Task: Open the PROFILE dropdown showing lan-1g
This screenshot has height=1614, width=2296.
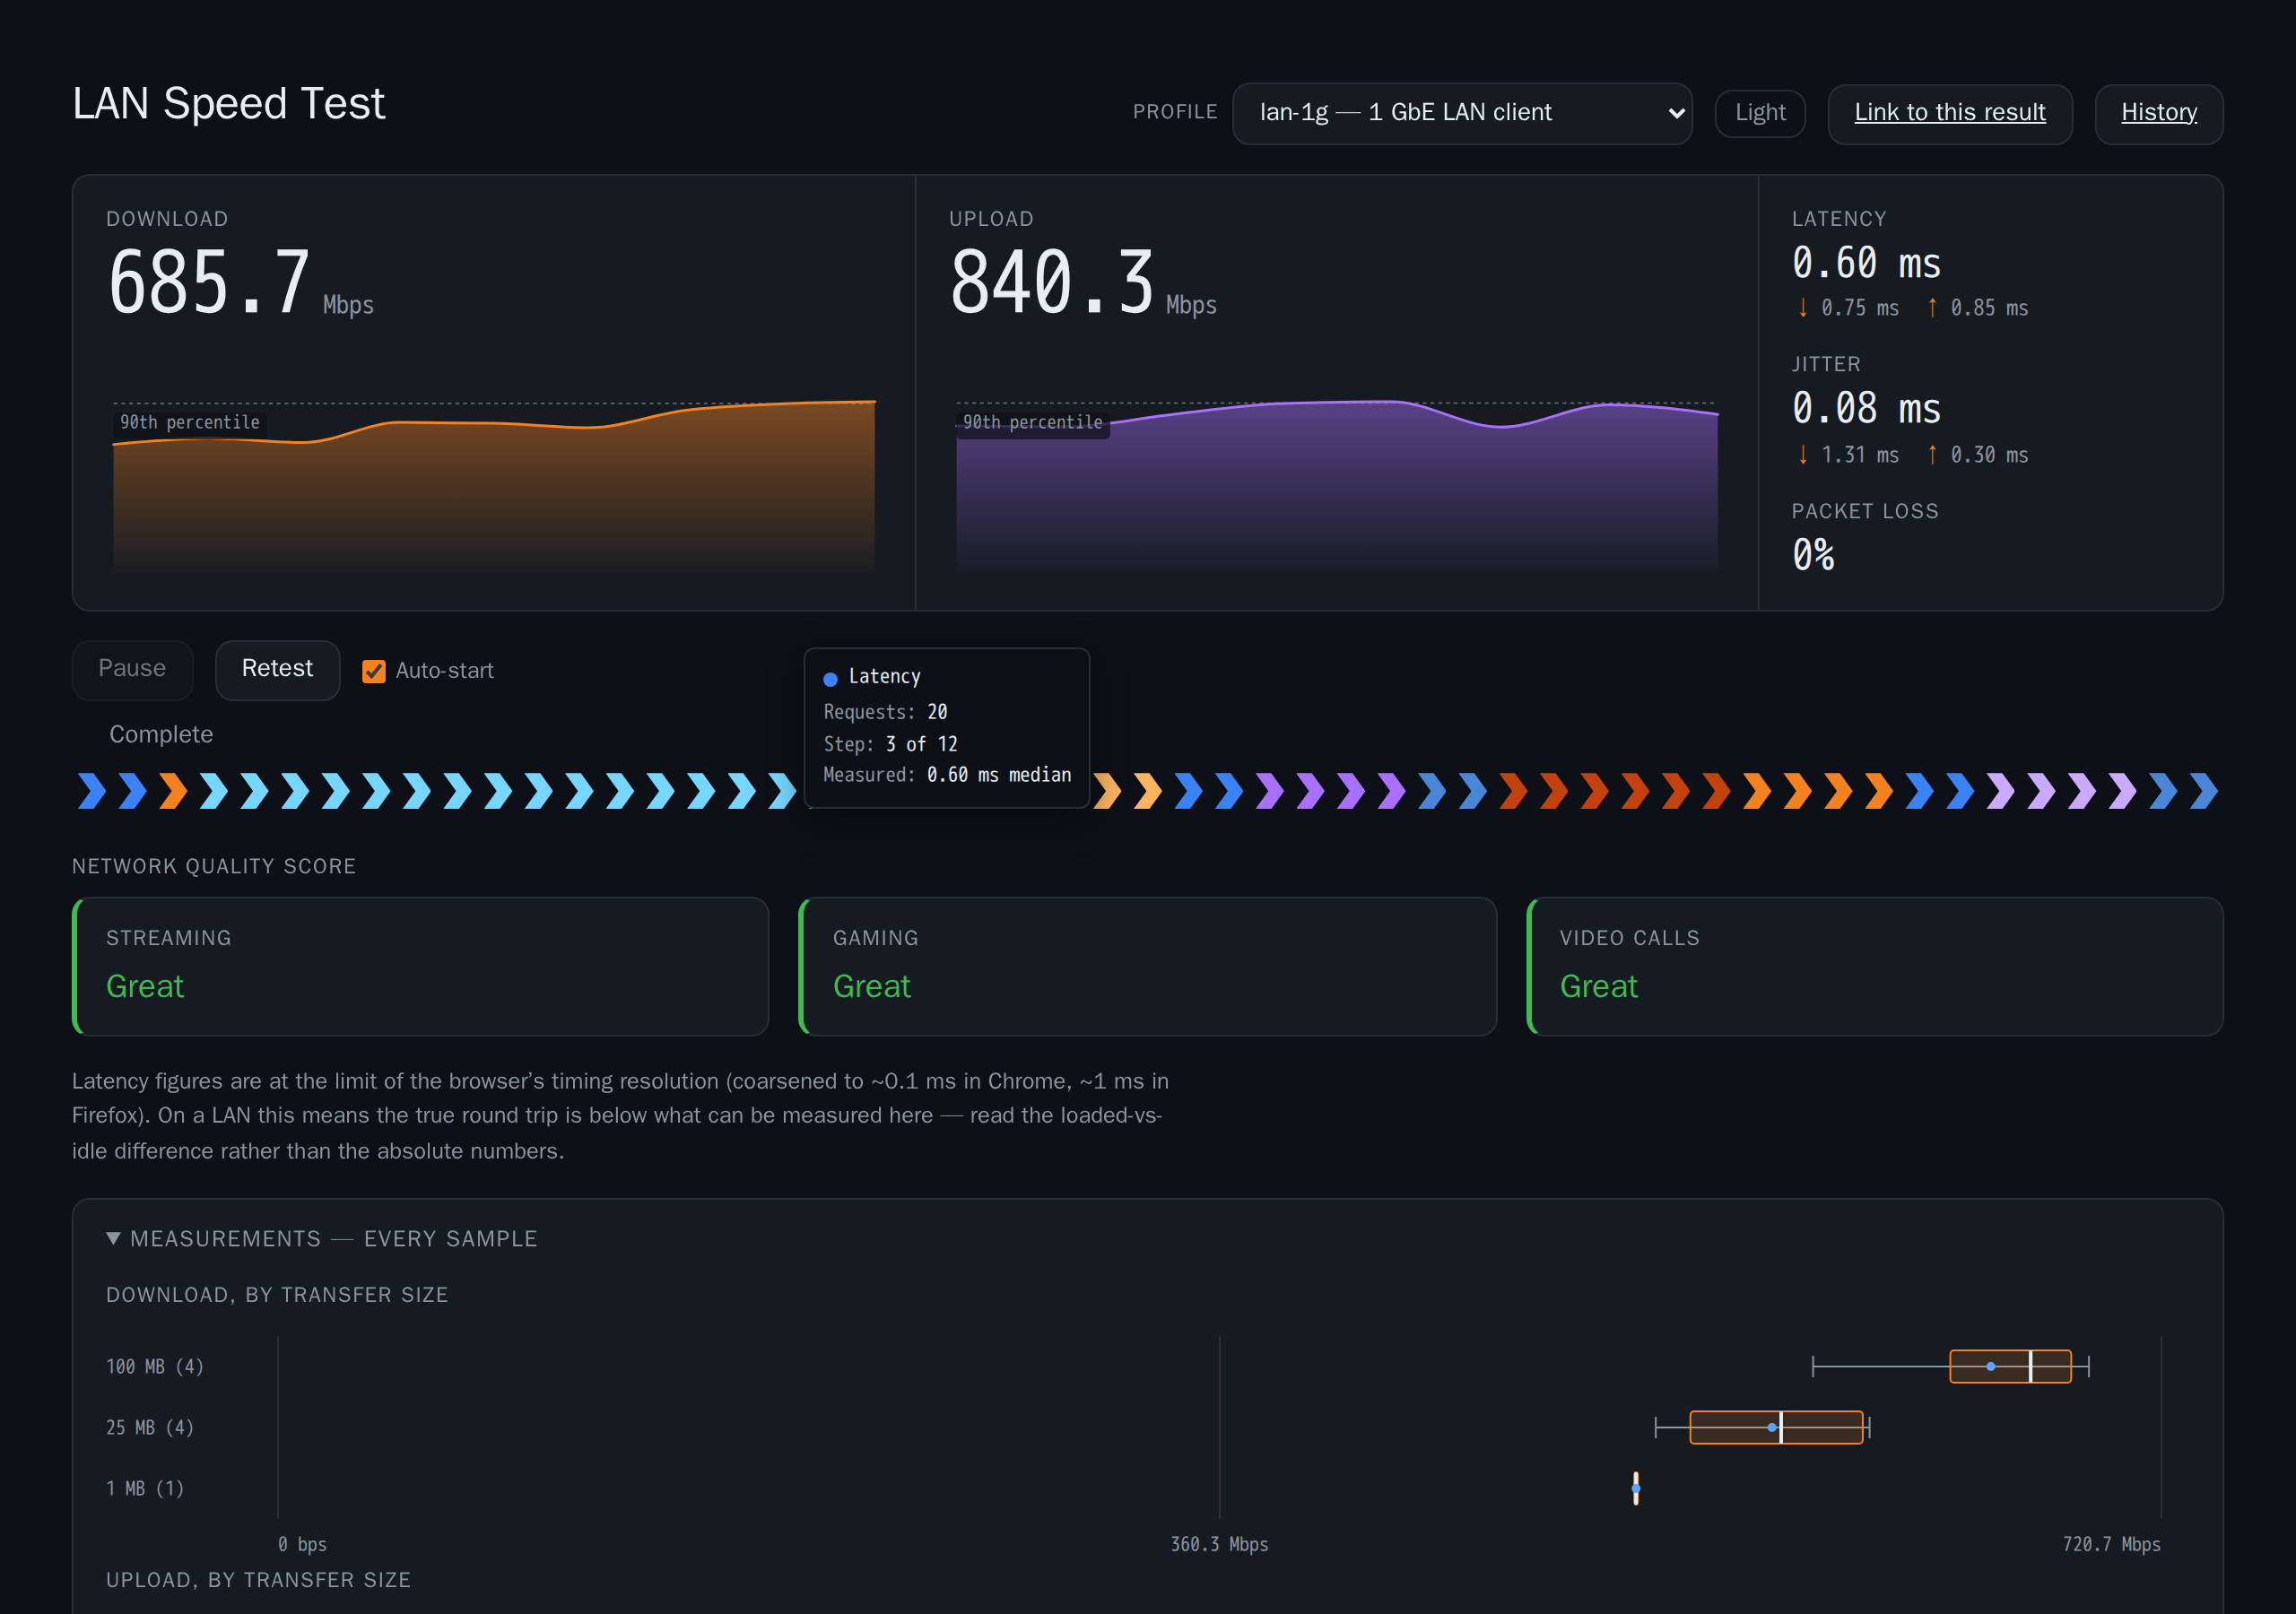Action: [x=1462, y=113]
